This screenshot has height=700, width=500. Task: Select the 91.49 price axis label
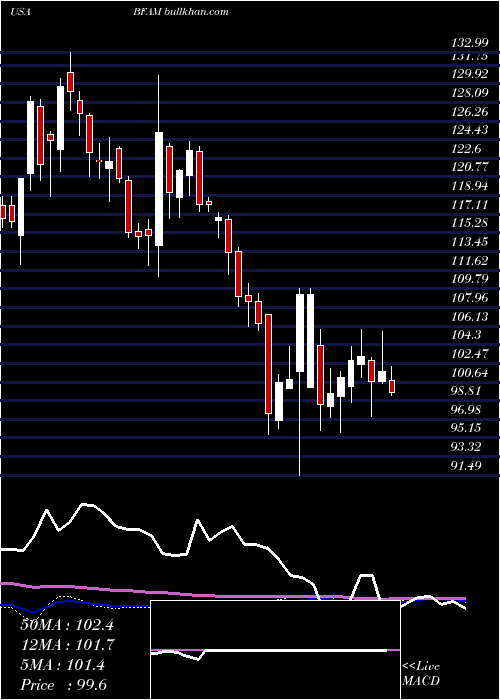tap(467, 466)
